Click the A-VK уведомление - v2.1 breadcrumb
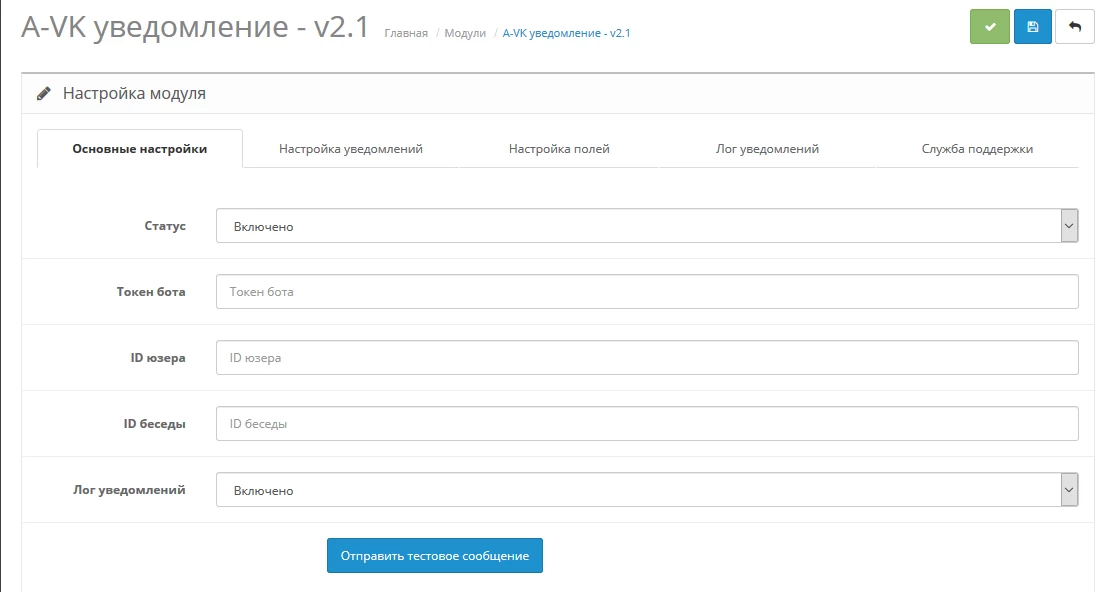1115x592 pixels. 566,33
